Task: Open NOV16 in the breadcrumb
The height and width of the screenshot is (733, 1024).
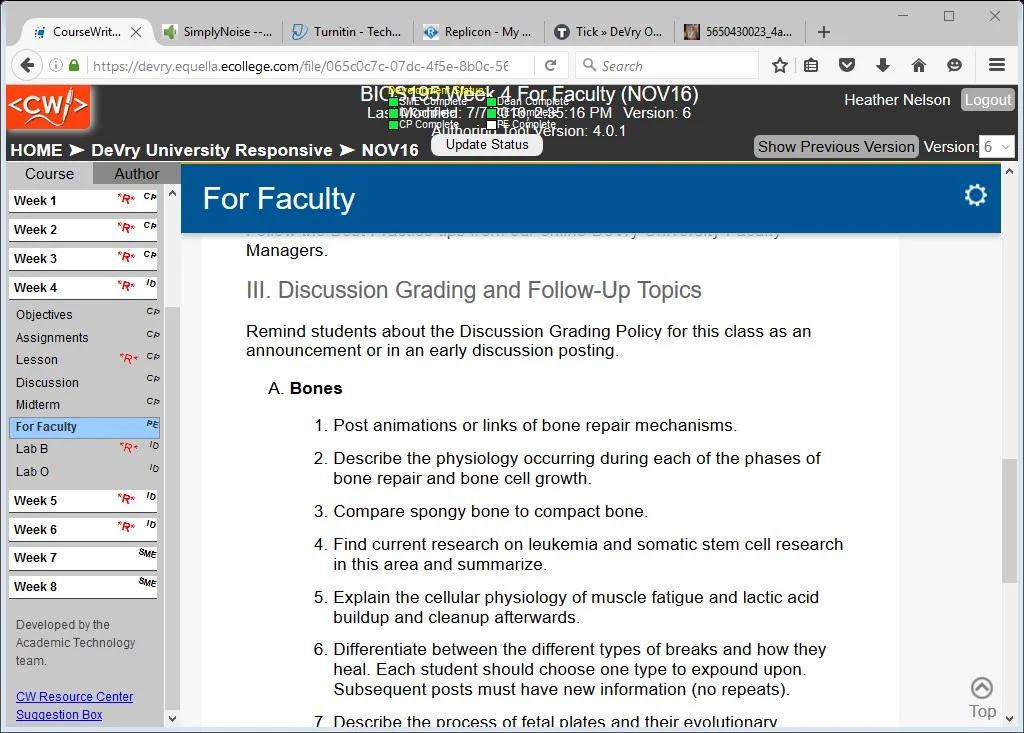Action: coord(390,150)
